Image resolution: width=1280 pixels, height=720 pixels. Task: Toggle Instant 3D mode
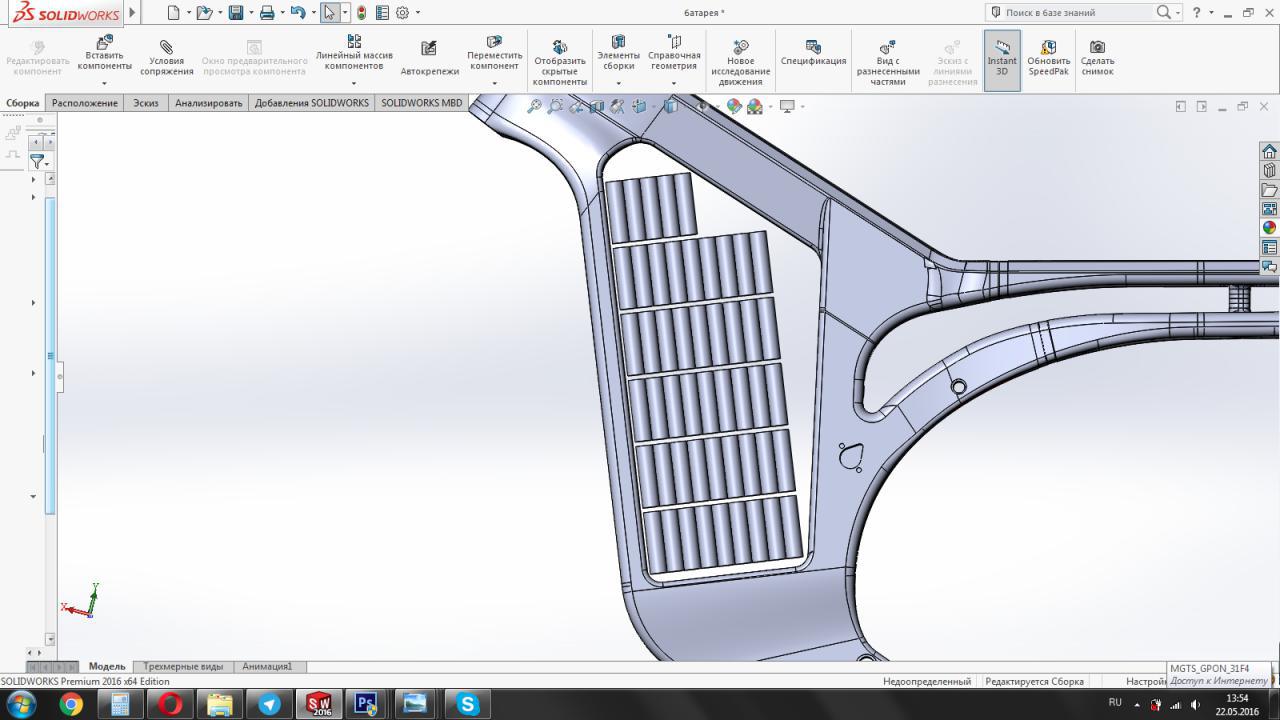tap(1002, 59)
